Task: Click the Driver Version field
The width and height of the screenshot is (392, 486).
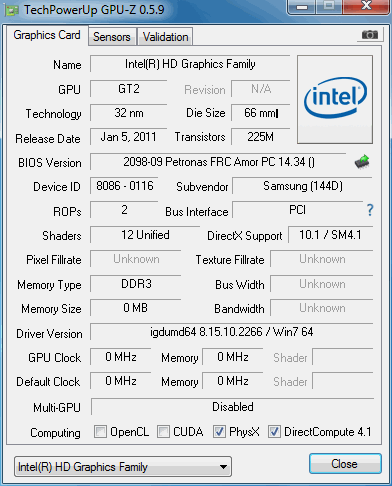Action: (231, 332)
